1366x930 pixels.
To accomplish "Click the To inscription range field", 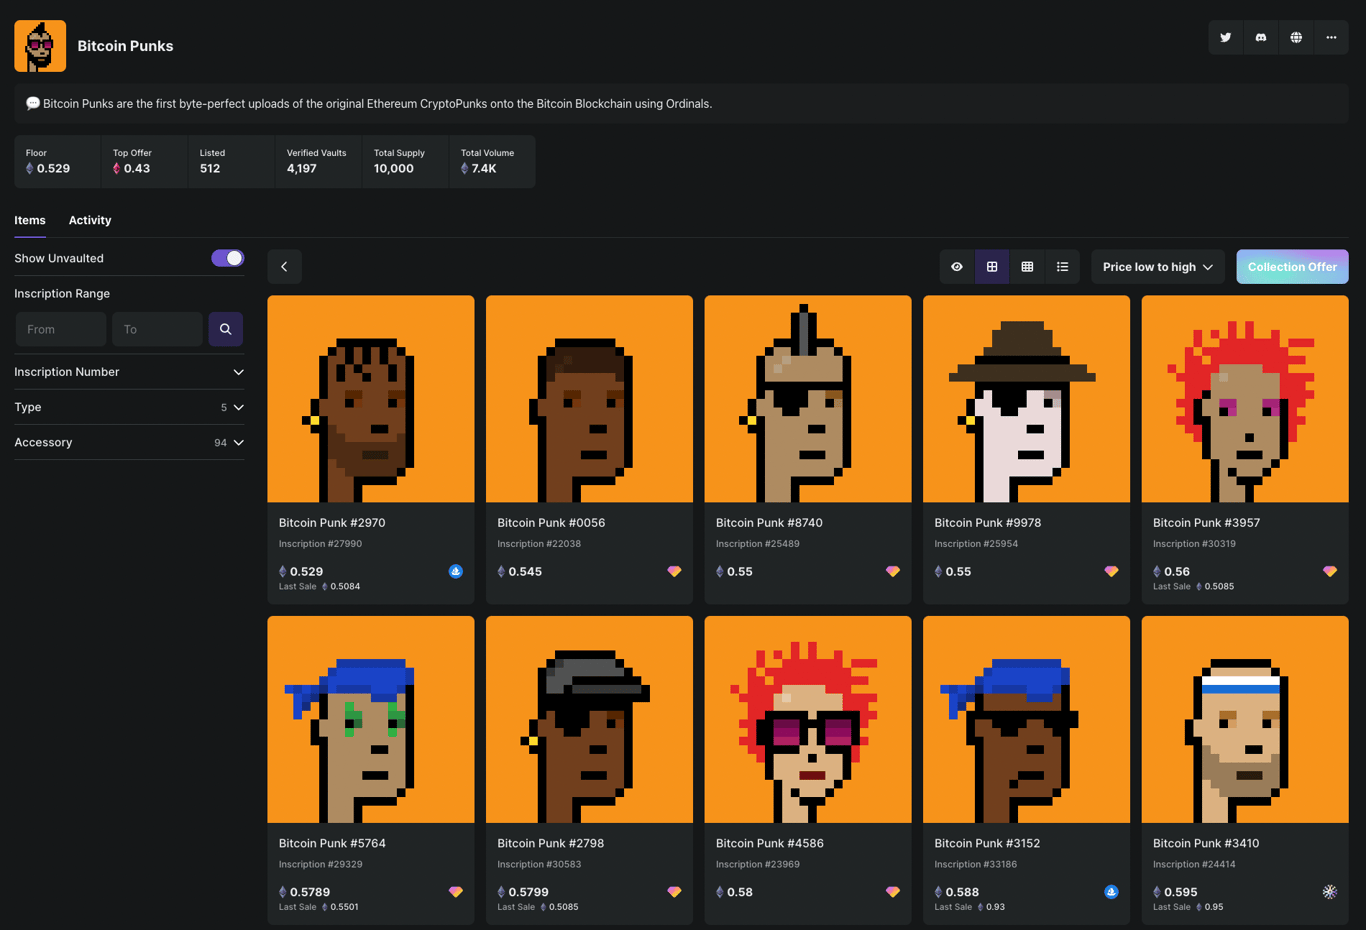I will point(158,329).
